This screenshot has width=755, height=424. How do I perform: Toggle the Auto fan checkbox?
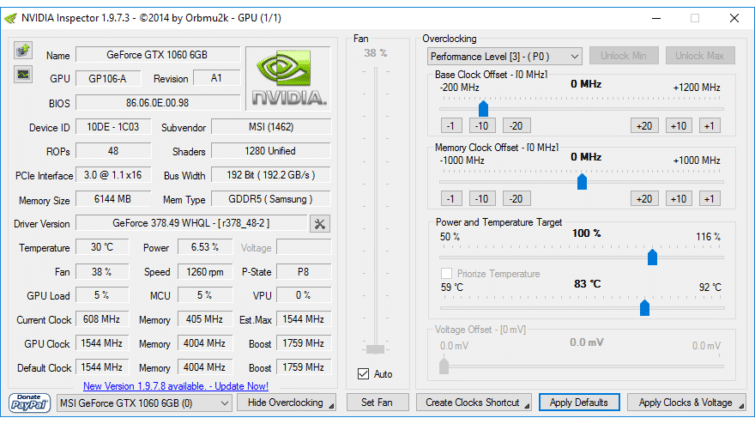tap(364, 374)
